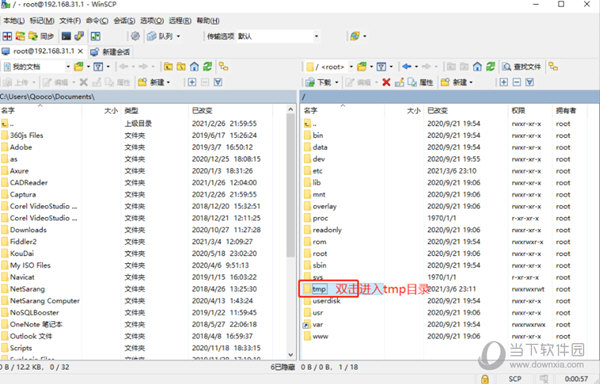Click the remote 新建 new button
Viewport: 600px width, 384px height.
coord(457,82)
